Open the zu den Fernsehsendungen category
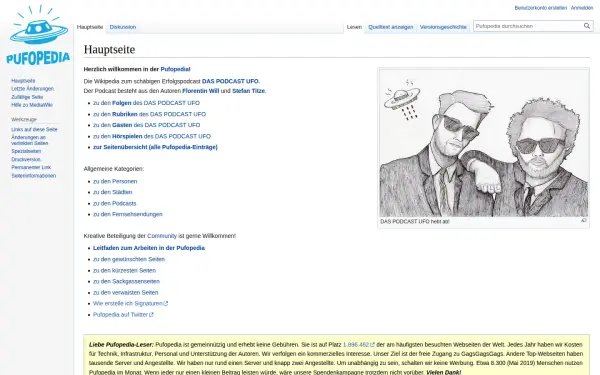This screenshot has height=375, width=600. 128,214
